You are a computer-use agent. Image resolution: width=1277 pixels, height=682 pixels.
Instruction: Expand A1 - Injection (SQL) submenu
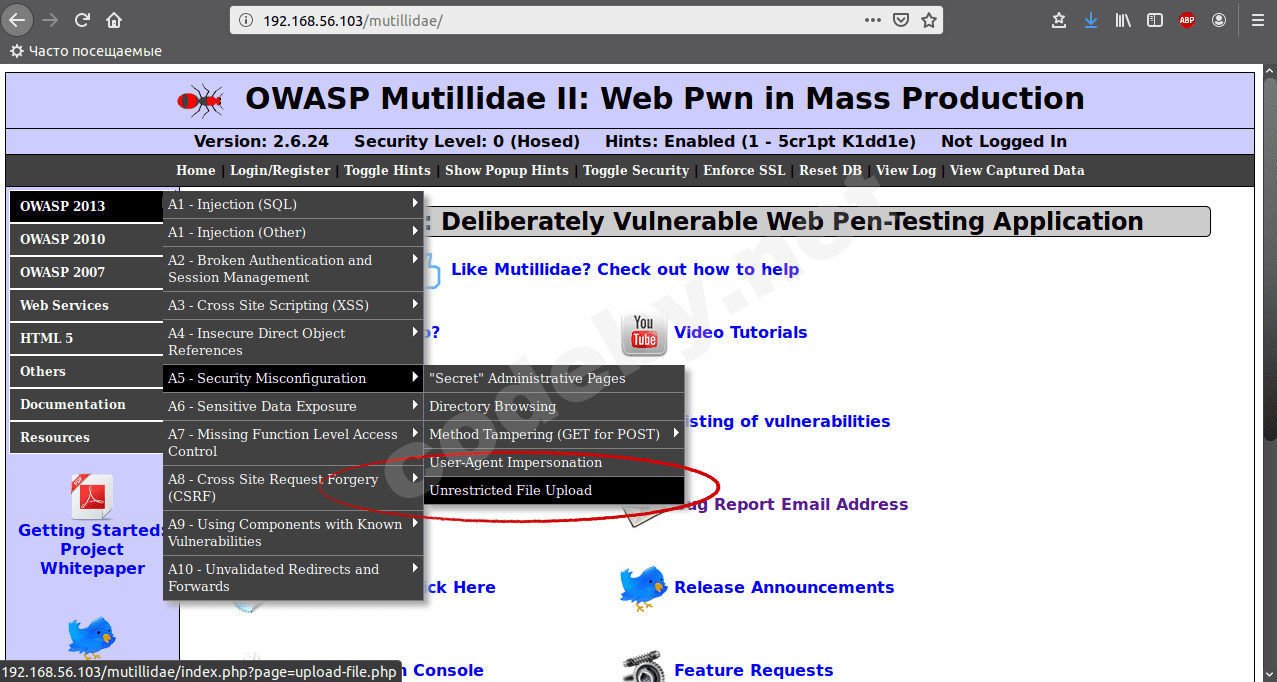click(x=294, y=204)
